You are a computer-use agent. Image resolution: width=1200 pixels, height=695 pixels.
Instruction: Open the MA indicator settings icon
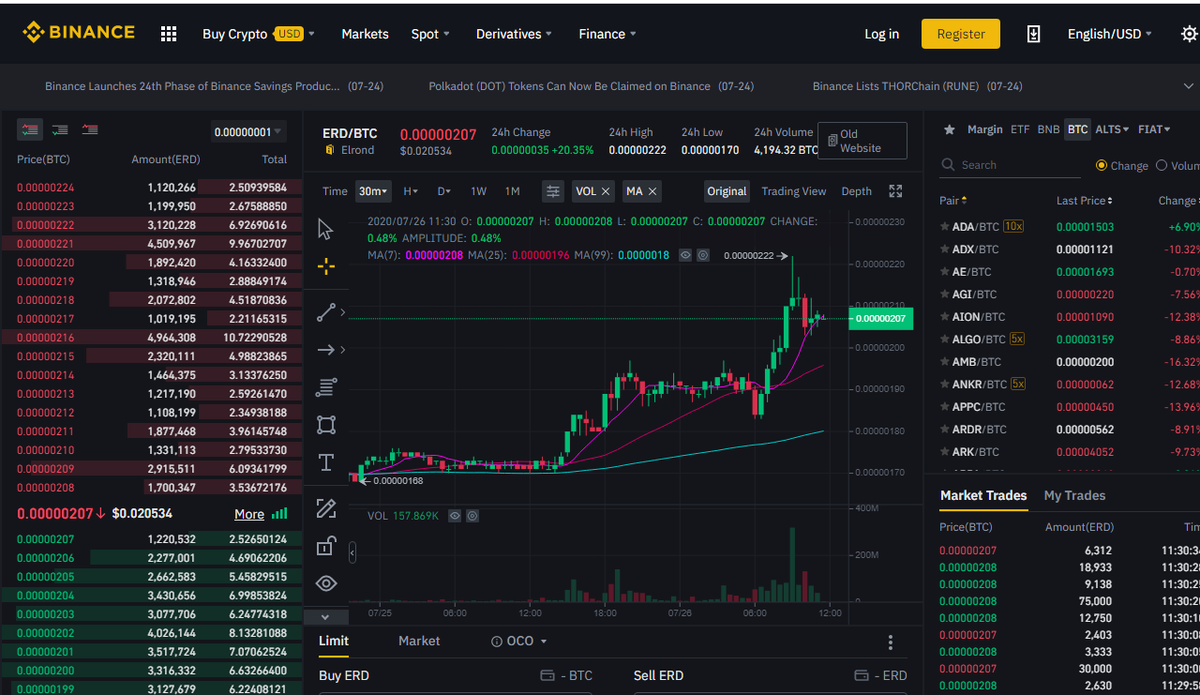coord(703,256)
